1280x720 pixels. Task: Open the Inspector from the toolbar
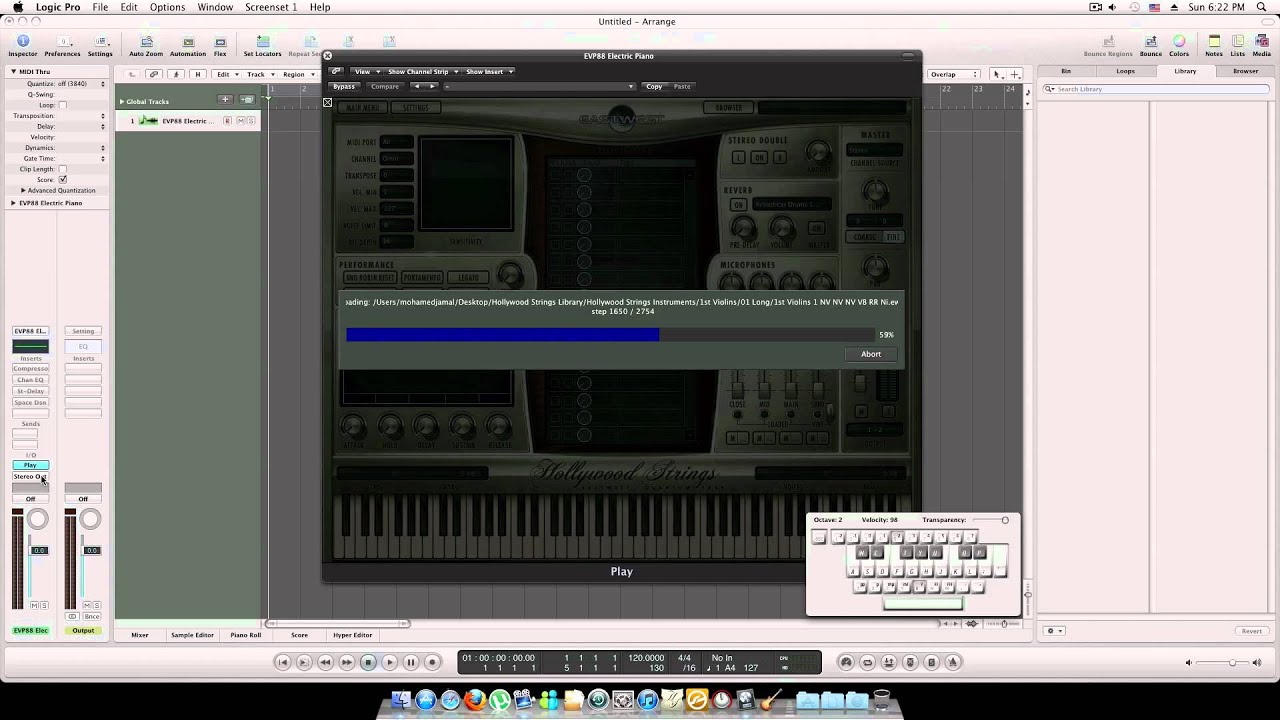click(x=22, y=46)
